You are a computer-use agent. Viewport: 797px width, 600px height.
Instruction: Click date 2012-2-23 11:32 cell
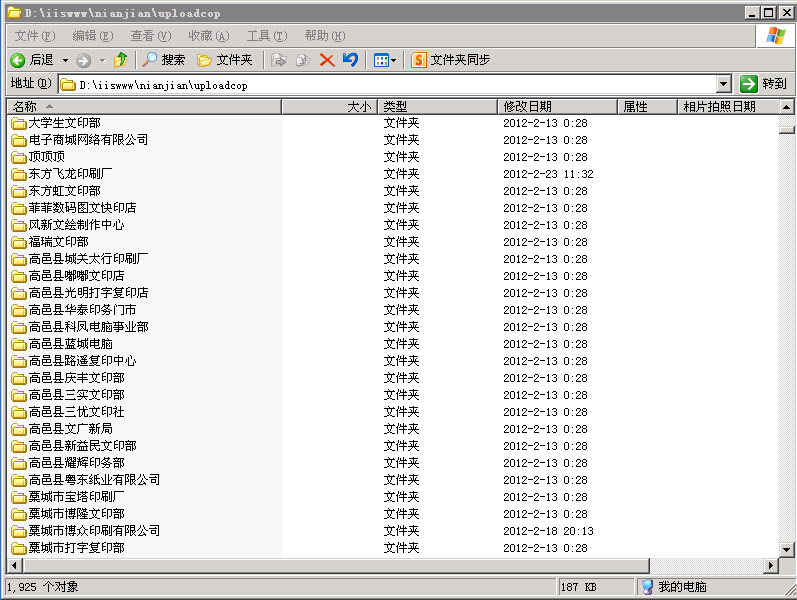tap(548, 174)
